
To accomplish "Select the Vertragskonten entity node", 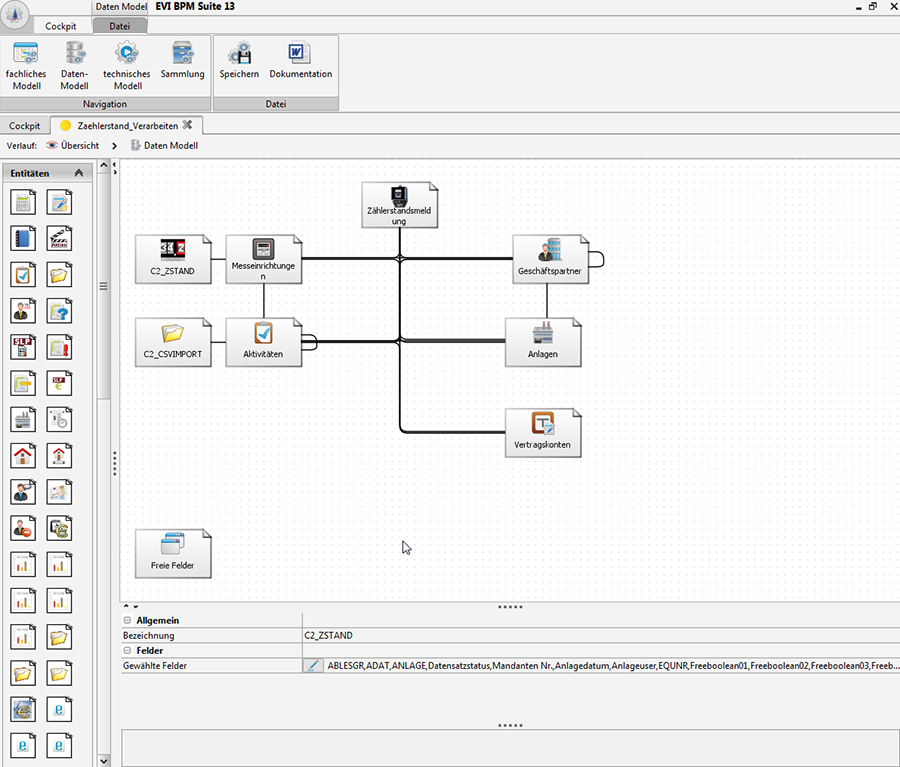I will pos(543,432).
